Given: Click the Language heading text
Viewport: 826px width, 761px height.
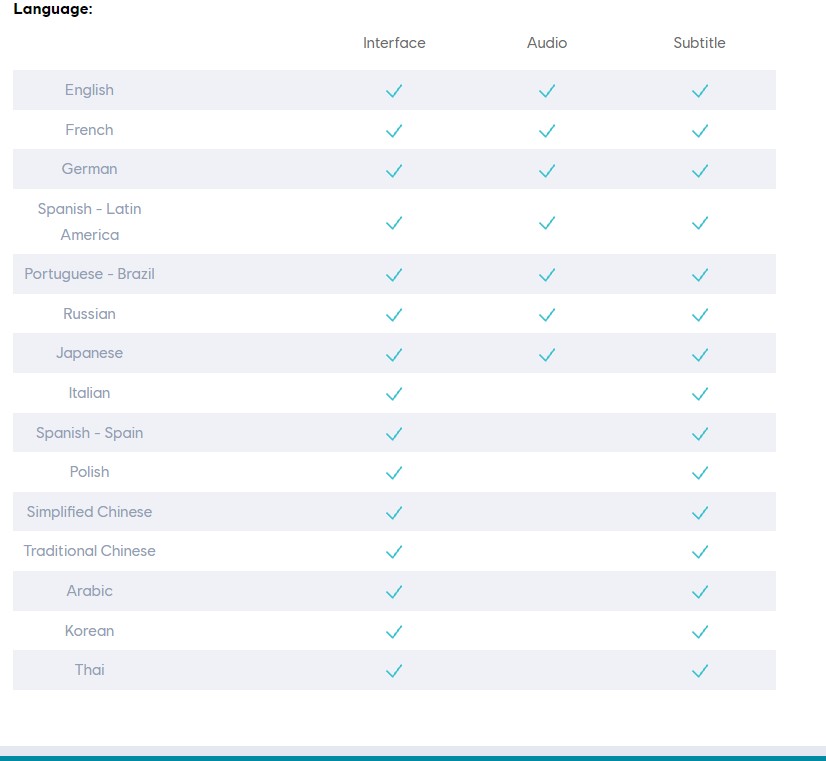Looking at the screenshot, I should 53,9.
